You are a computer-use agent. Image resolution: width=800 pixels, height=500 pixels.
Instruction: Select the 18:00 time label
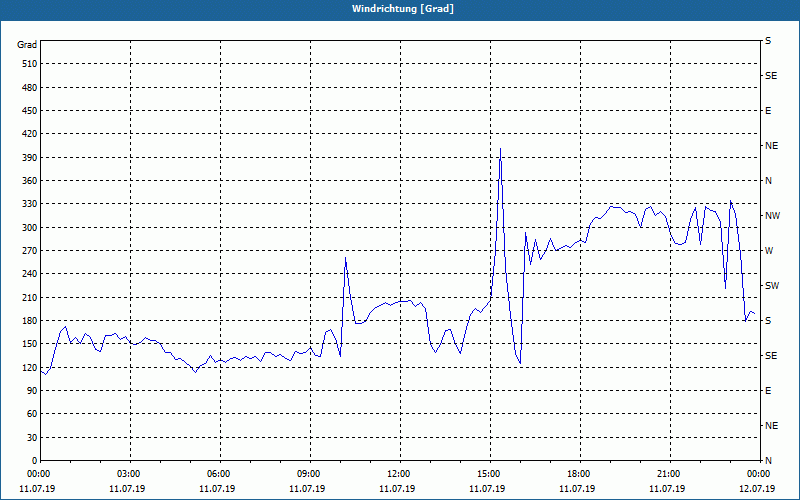tap(579, 474)
